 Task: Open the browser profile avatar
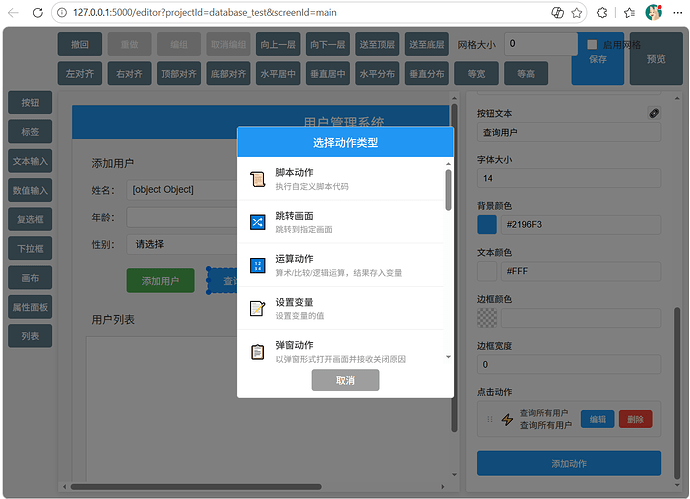click(x=654, y=13)
